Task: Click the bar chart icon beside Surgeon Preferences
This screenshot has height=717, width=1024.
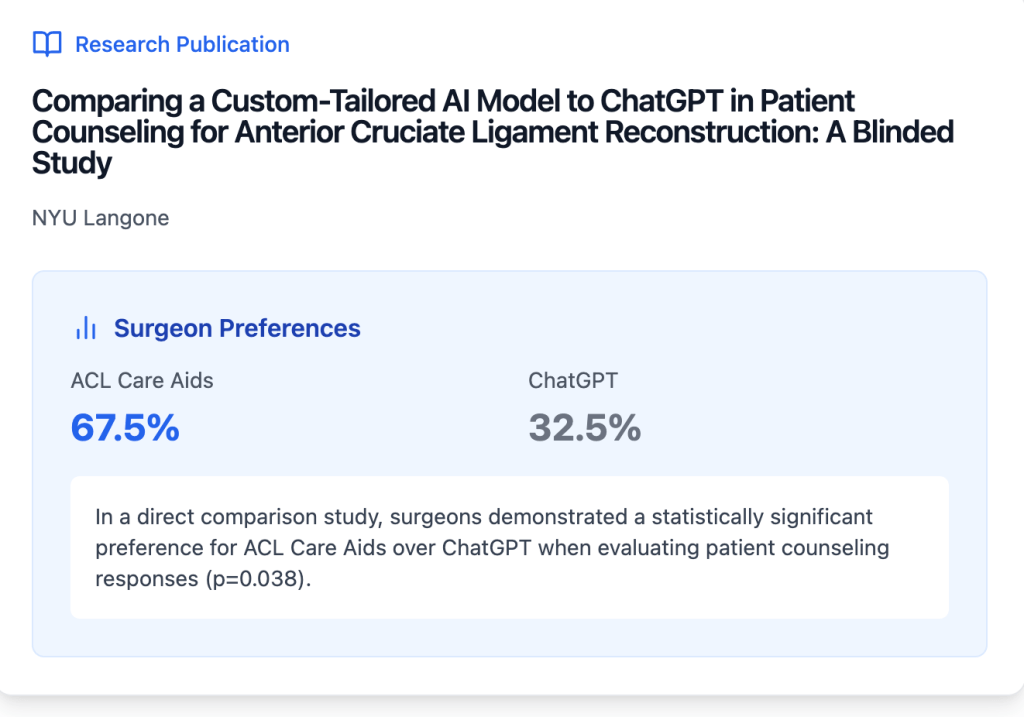Action: click(x=86, y=328)
